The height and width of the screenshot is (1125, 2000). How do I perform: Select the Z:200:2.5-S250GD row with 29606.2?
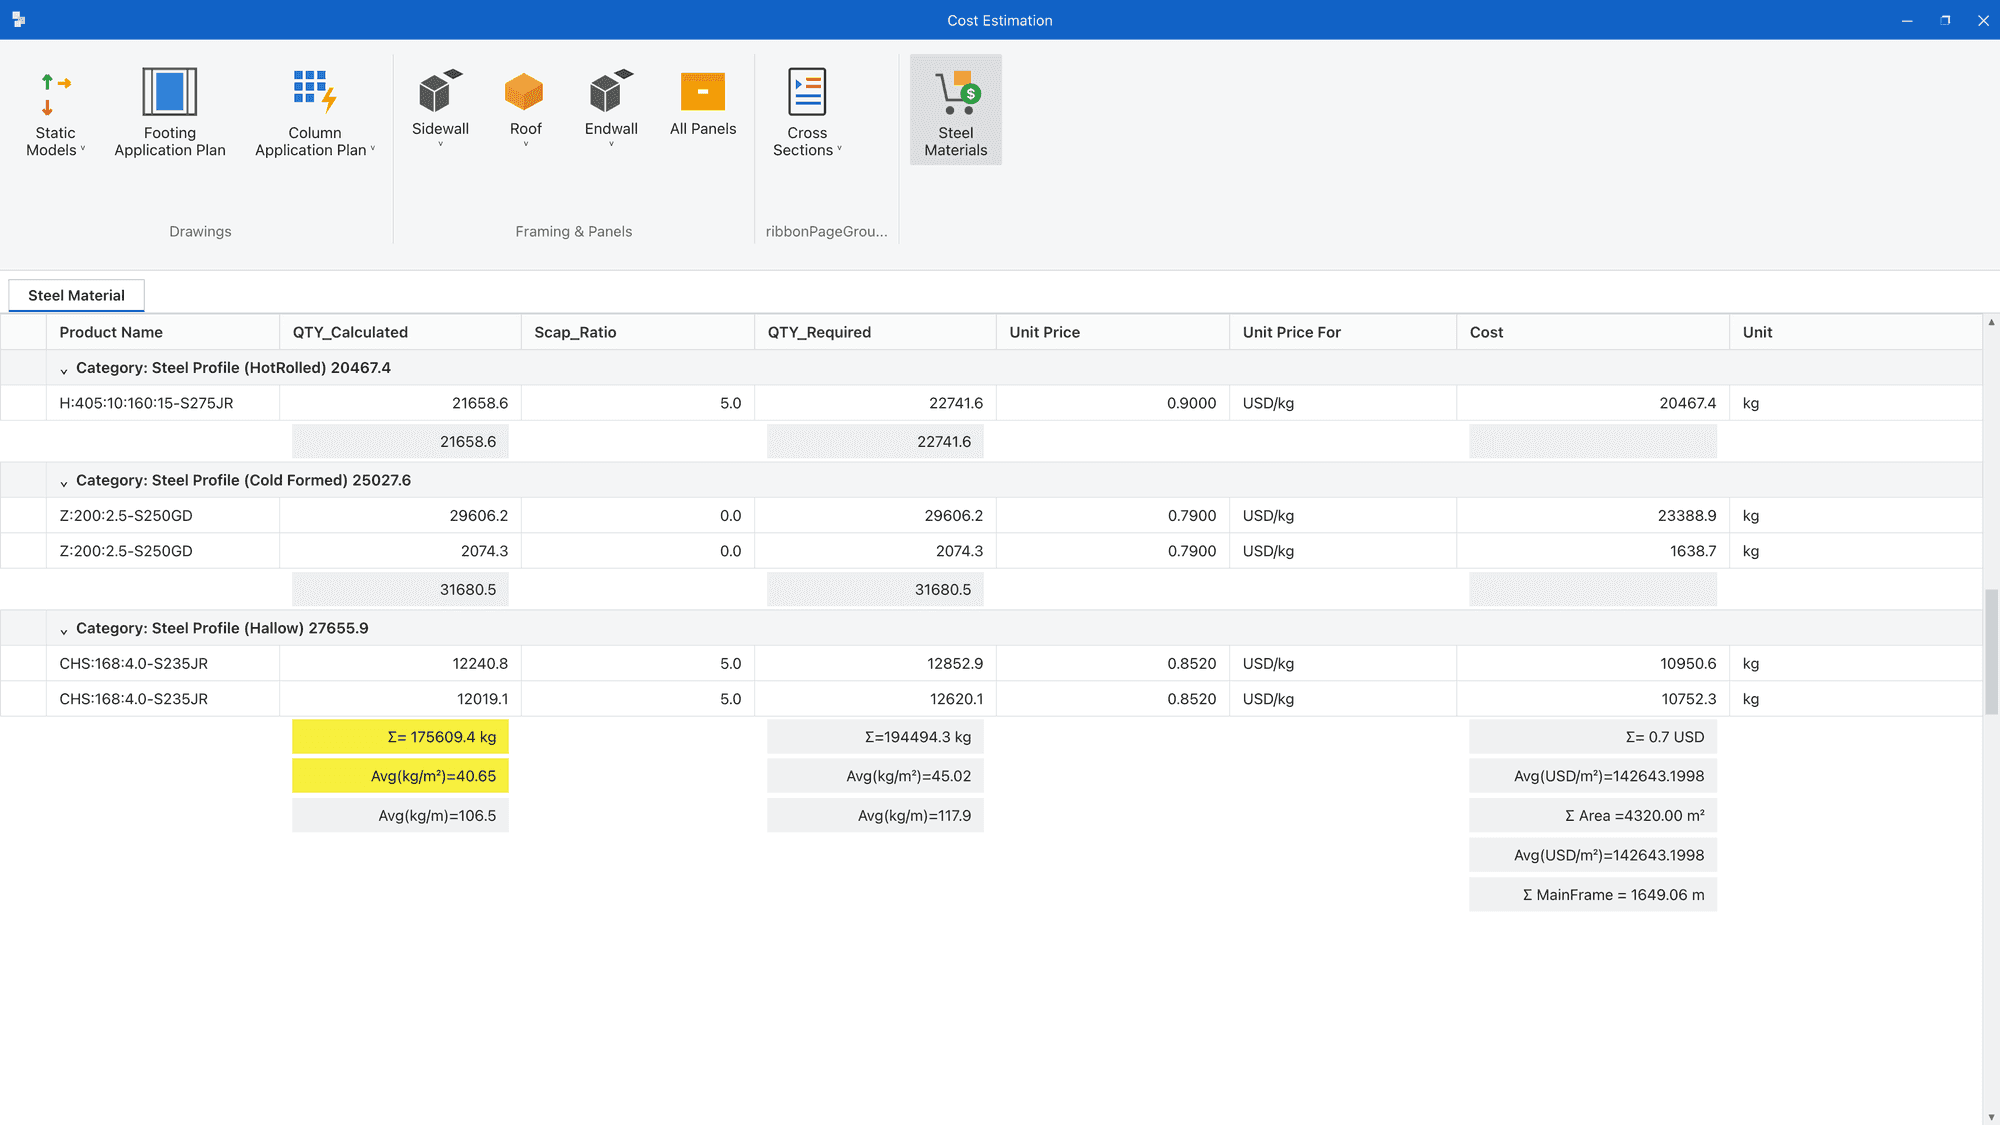click(991, 515)
